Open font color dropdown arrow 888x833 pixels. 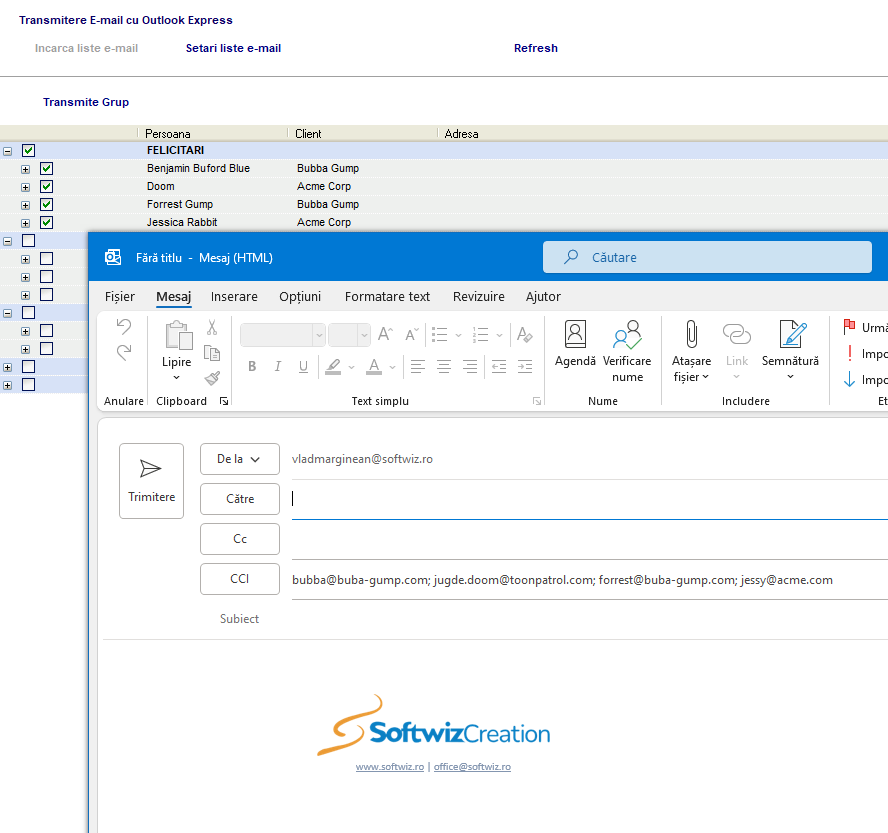(393, 367)
